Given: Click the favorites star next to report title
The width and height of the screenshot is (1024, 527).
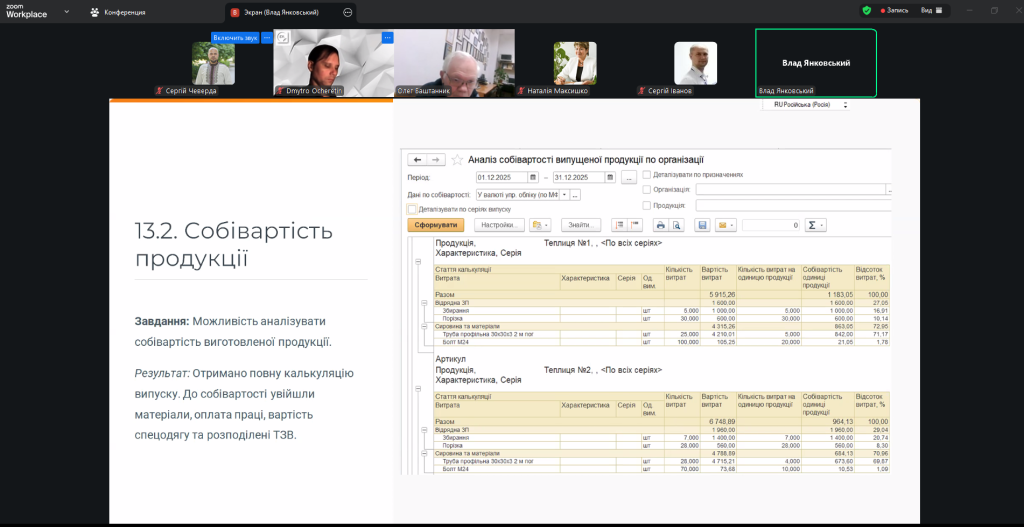Looking at the screenshot, I should (458, 159).
